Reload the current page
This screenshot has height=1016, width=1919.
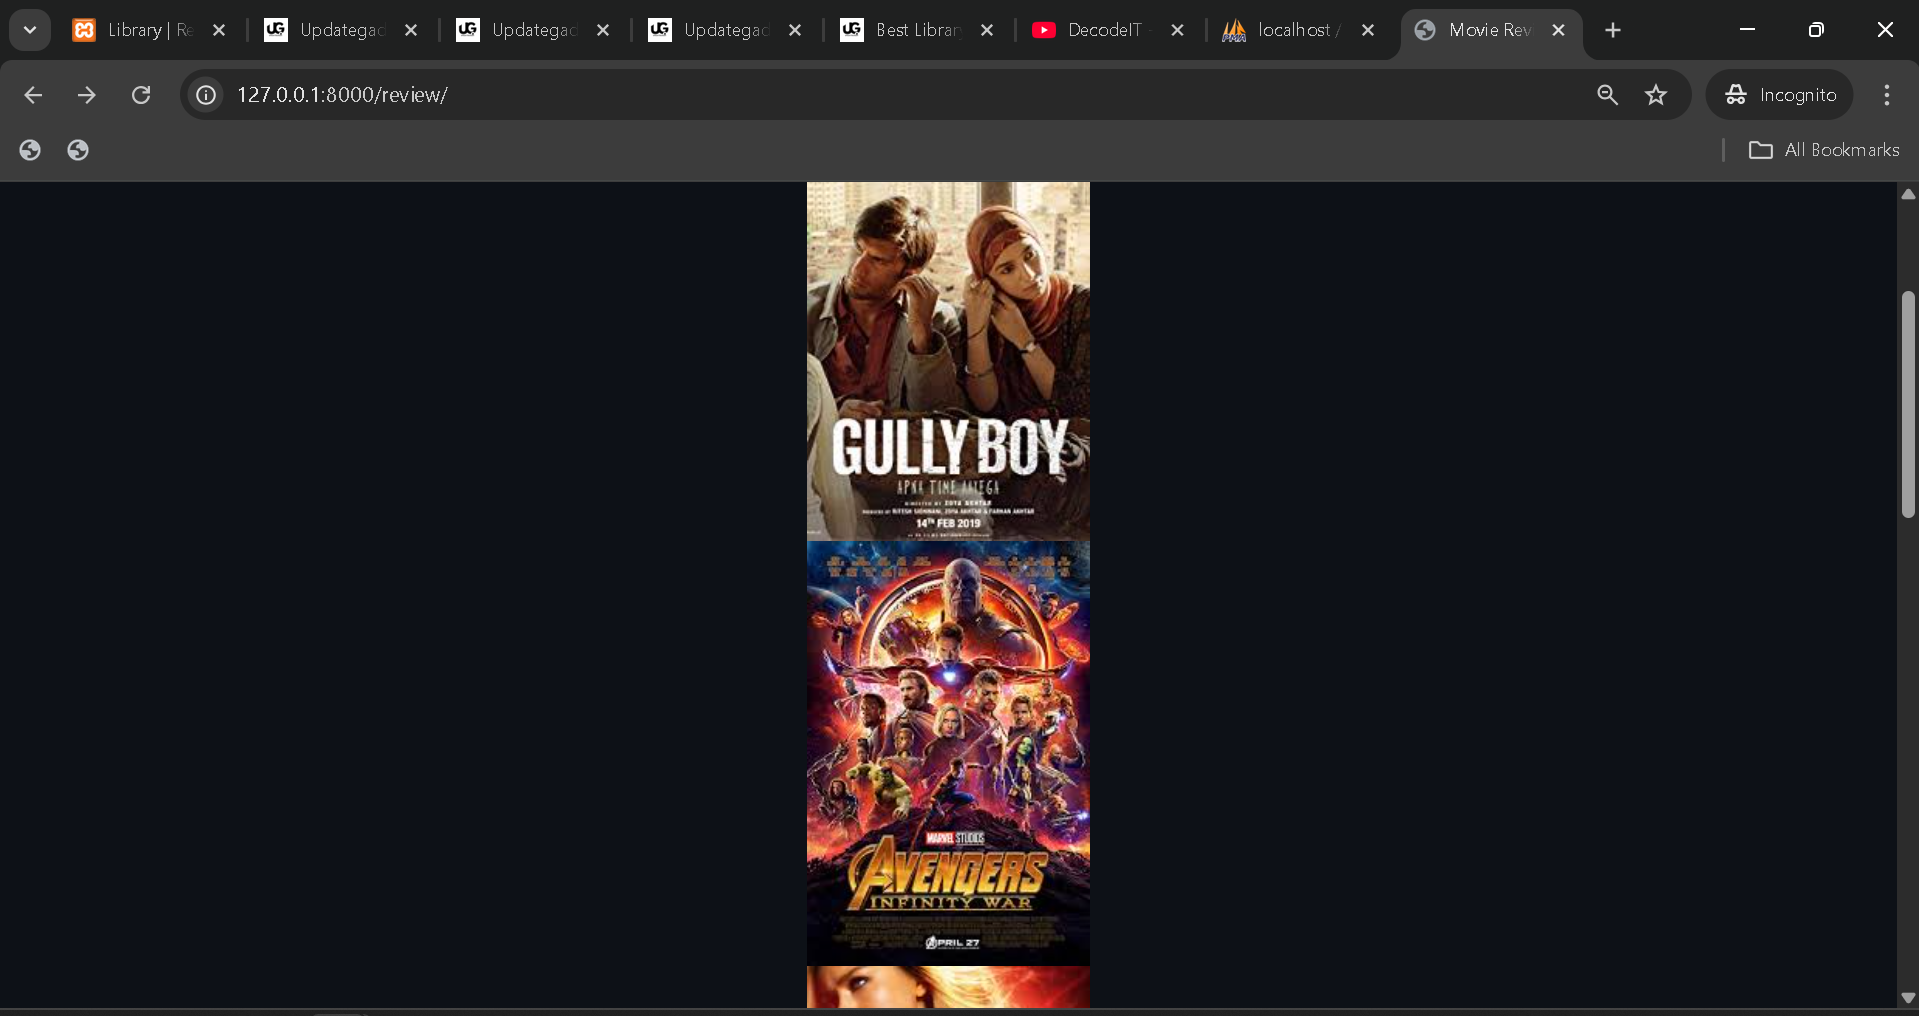pos(141,95)
